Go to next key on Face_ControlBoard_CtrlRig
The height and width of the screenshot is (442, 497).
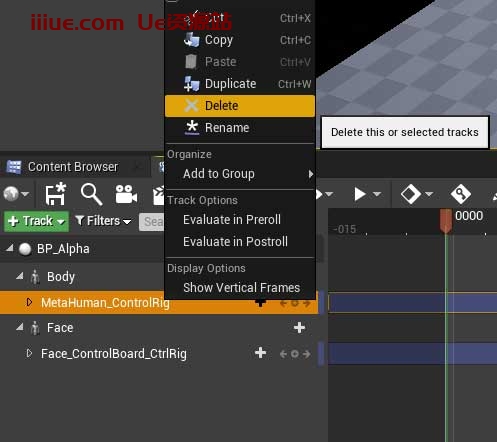pos(307,354)
